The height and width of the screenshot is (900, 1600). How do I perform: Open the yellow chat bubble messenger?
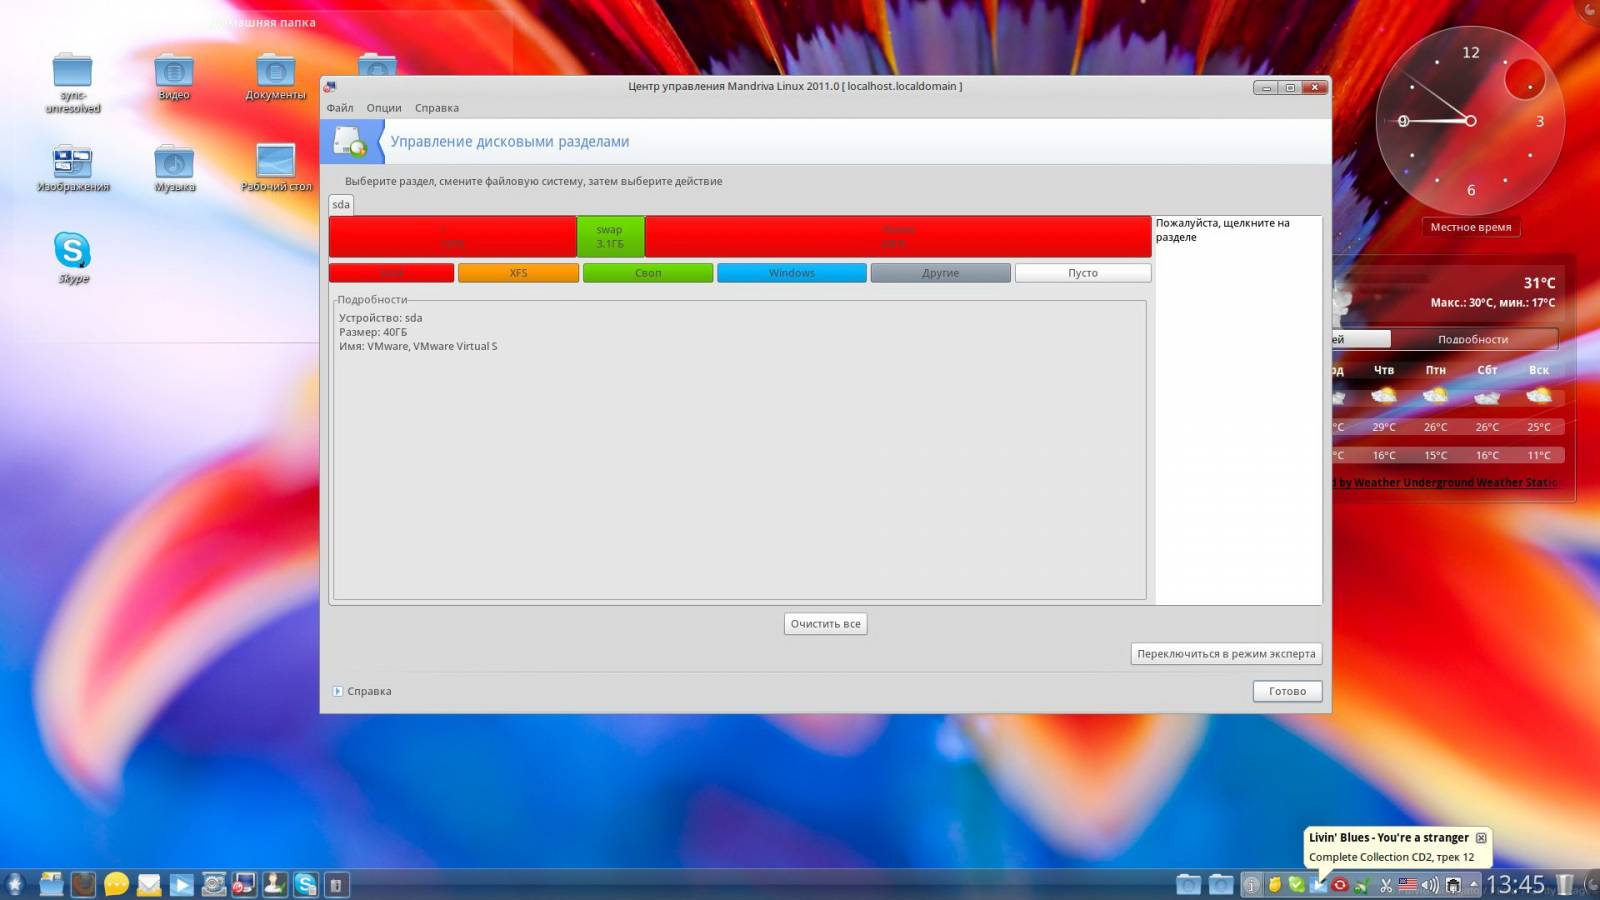pos(116,884)
